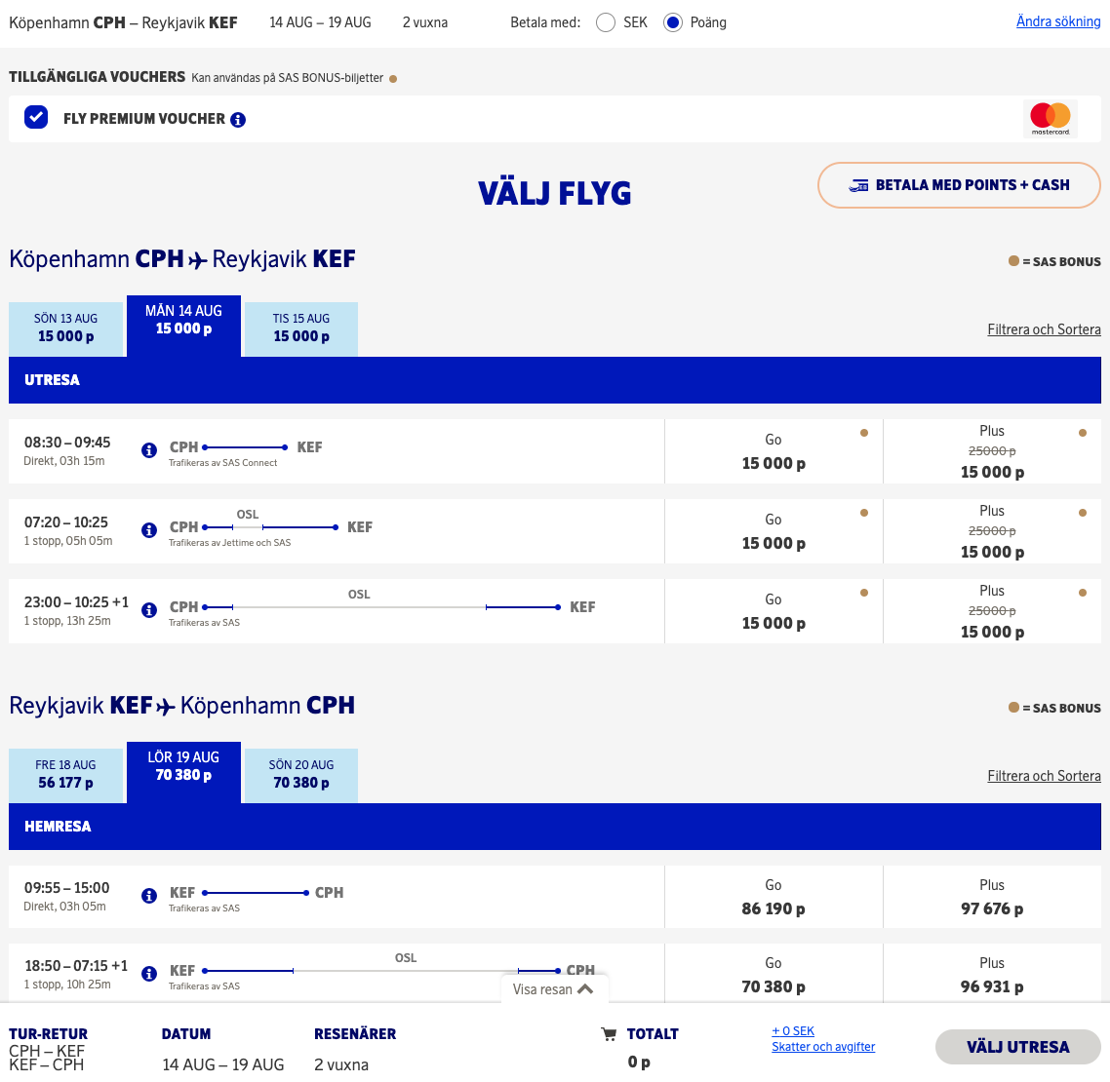Click the + 0 SEK link
The width and height of the screenshot is (1110, 1082).
[793, 1031]
